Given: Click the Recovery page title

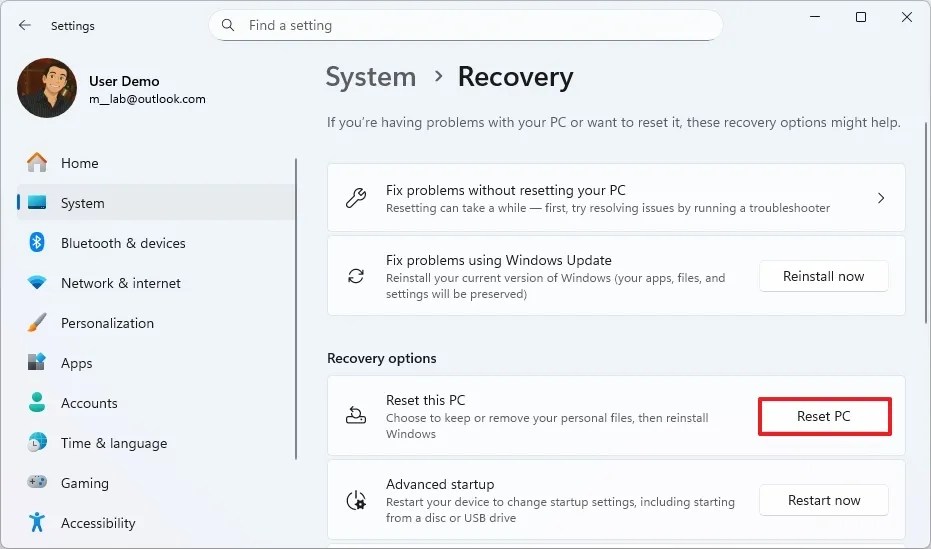Looking at the screenshot, I should [x=515, y=77].
